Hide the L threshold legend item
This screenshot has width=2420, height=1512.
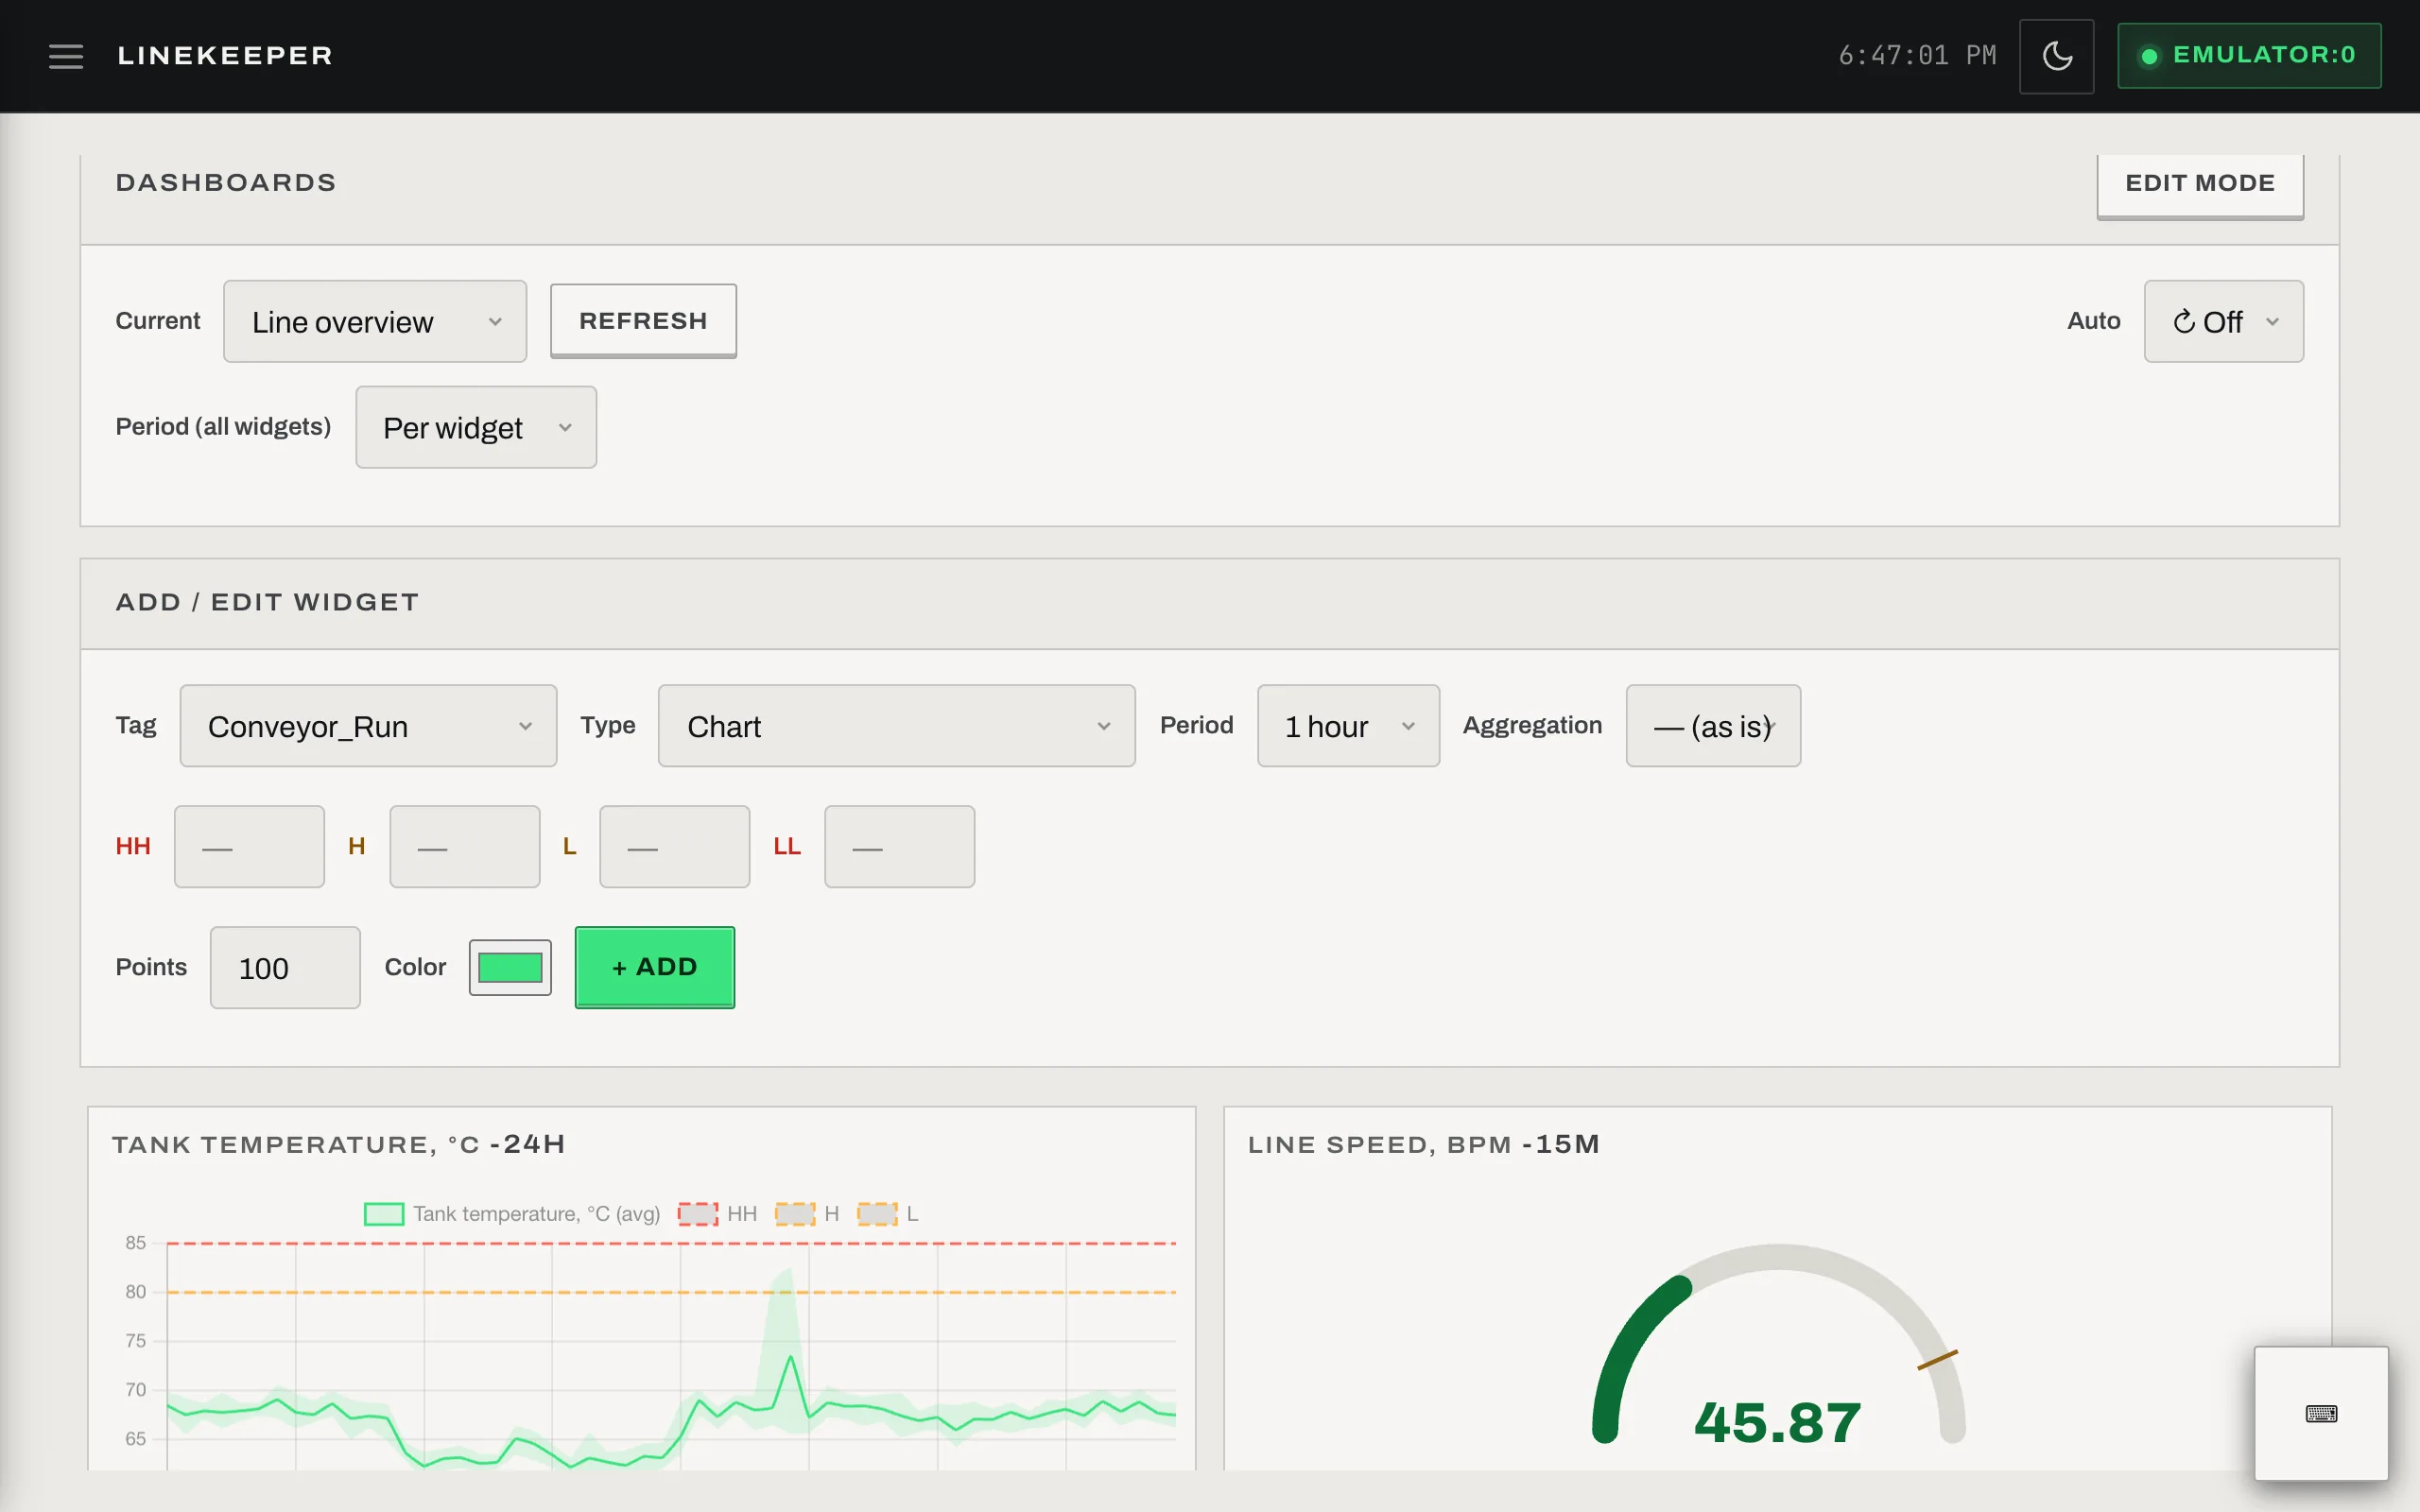[888, 1214]
